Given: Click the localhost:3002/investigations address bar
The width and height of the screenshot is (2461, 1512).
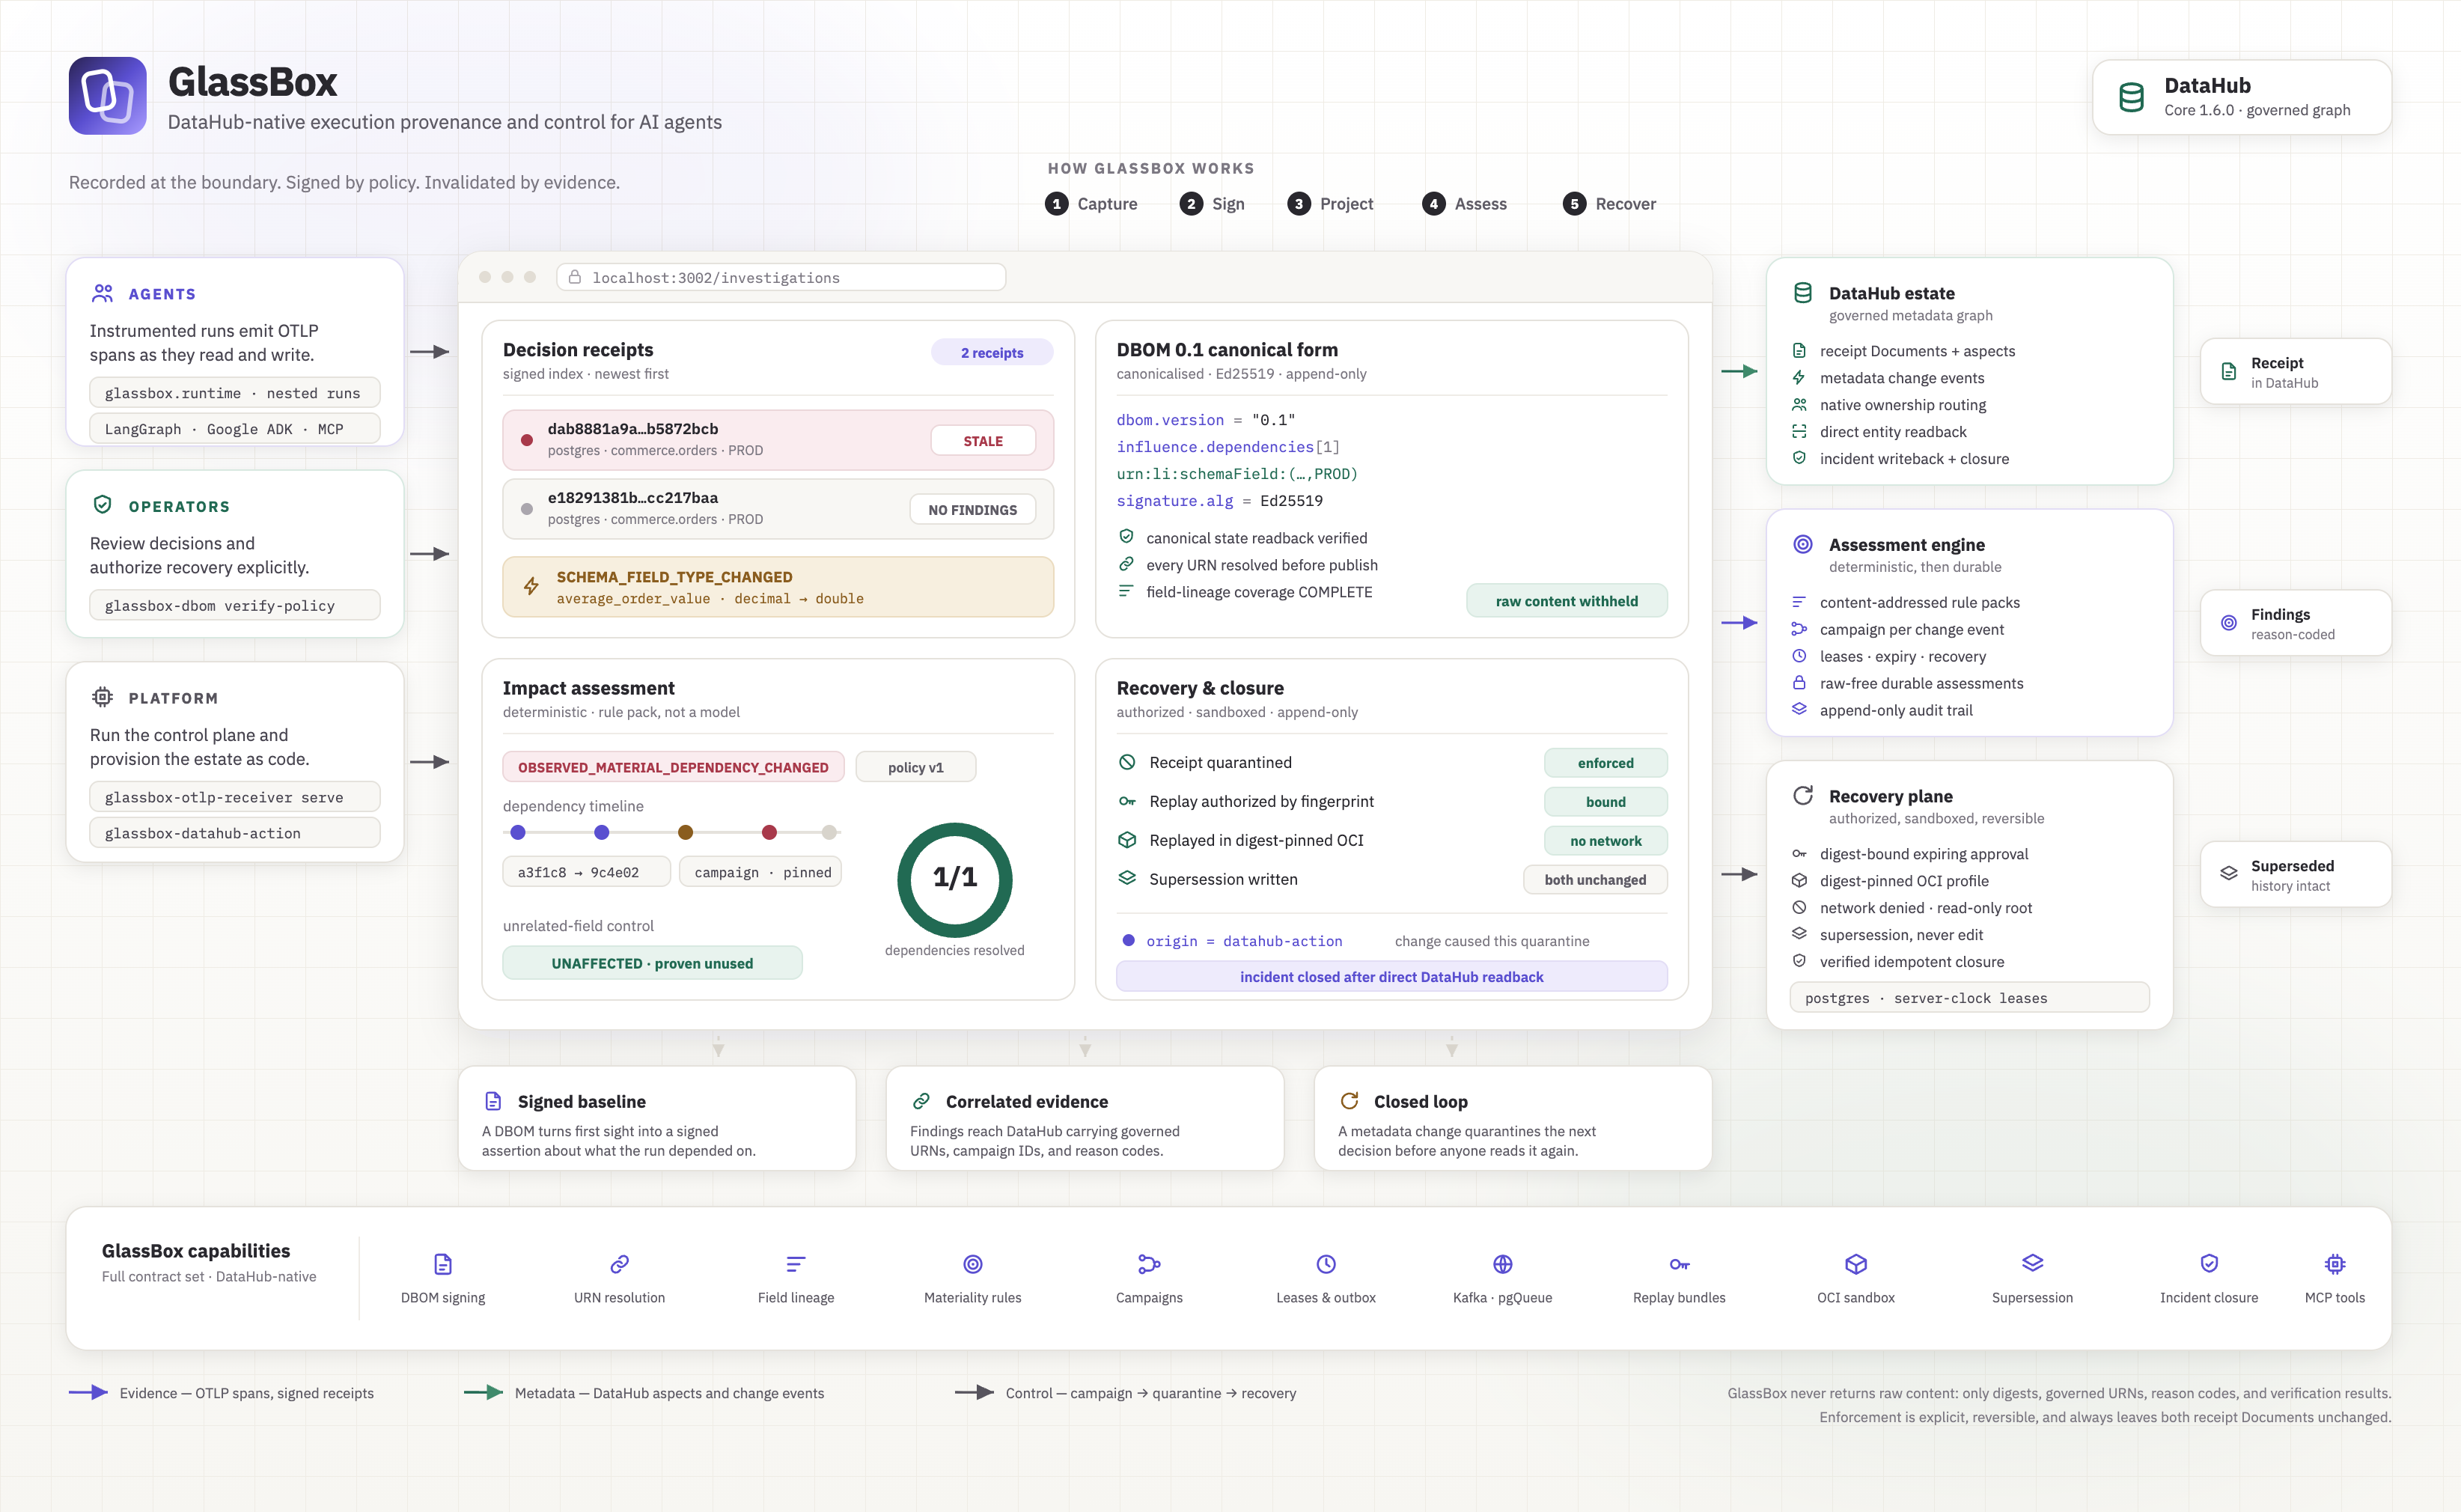Looking at the screenshot, I should [781, 277].
